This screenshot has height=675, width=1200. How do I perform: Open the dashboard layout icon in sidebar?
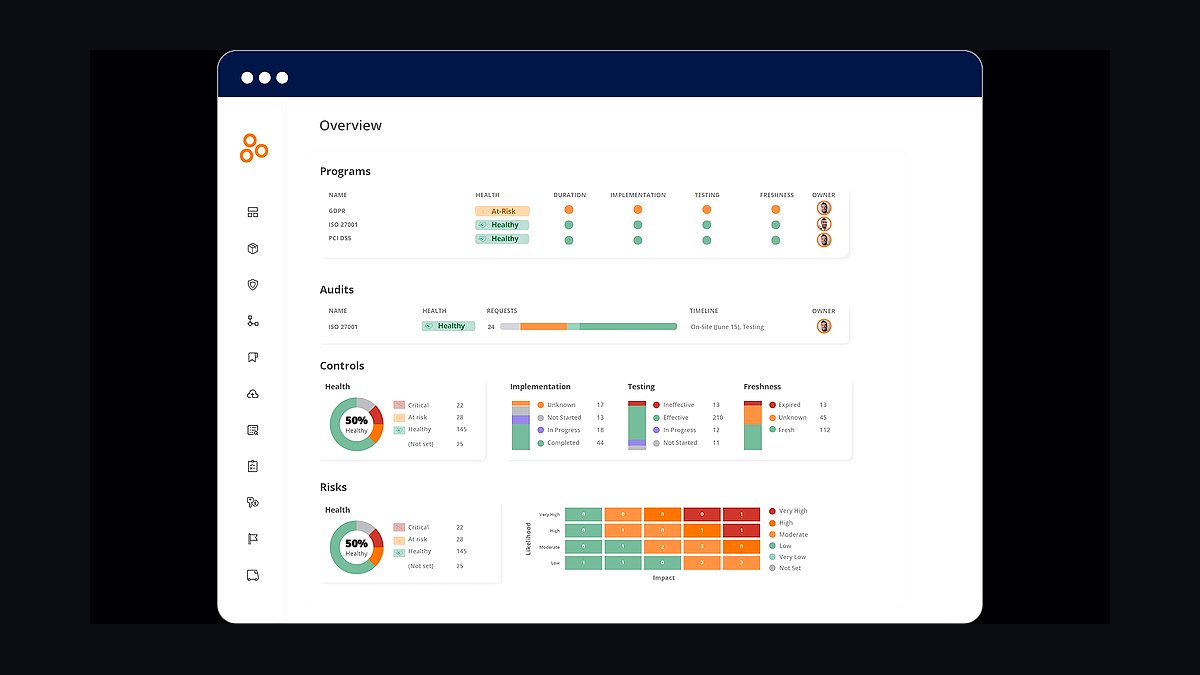tap(253, 212)
